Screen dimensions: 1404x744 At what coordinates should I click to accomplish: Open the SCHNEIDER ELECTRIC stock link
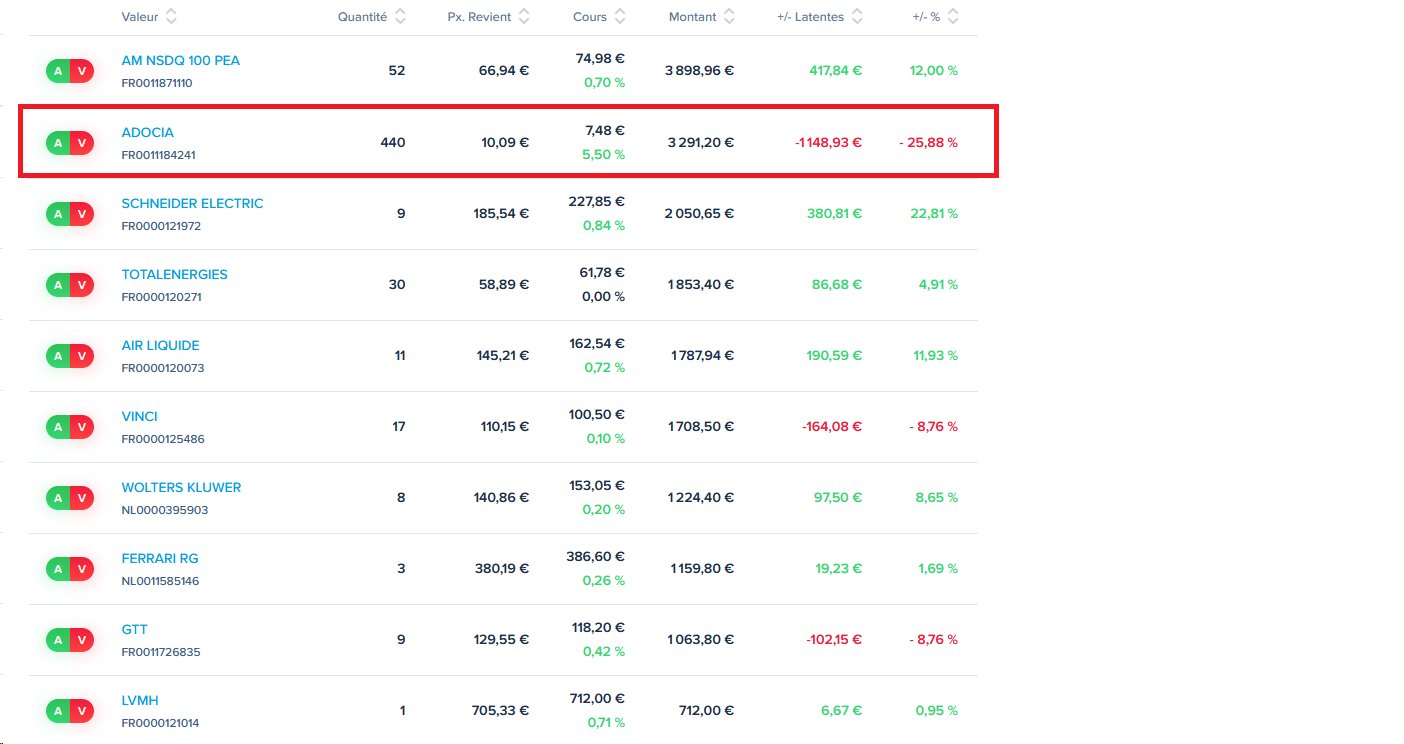[x=192, y=203]
